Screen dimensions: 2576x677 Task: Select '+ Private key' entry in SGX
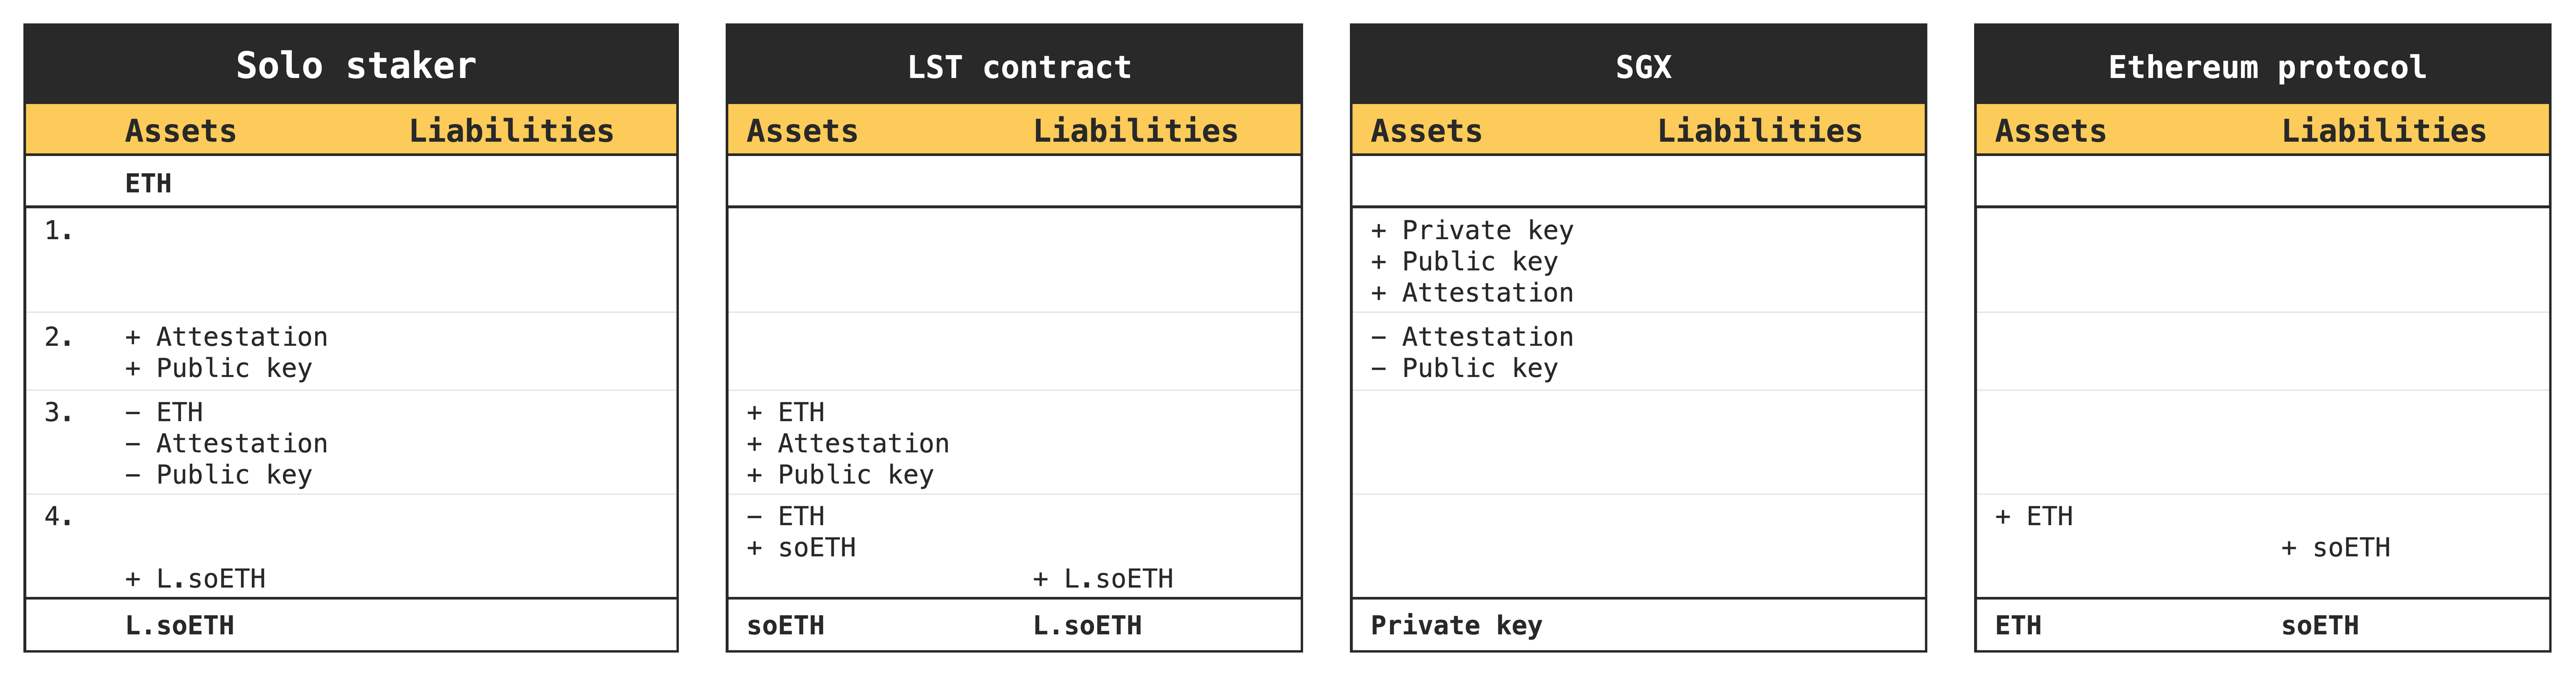[x=1472, y=231]
